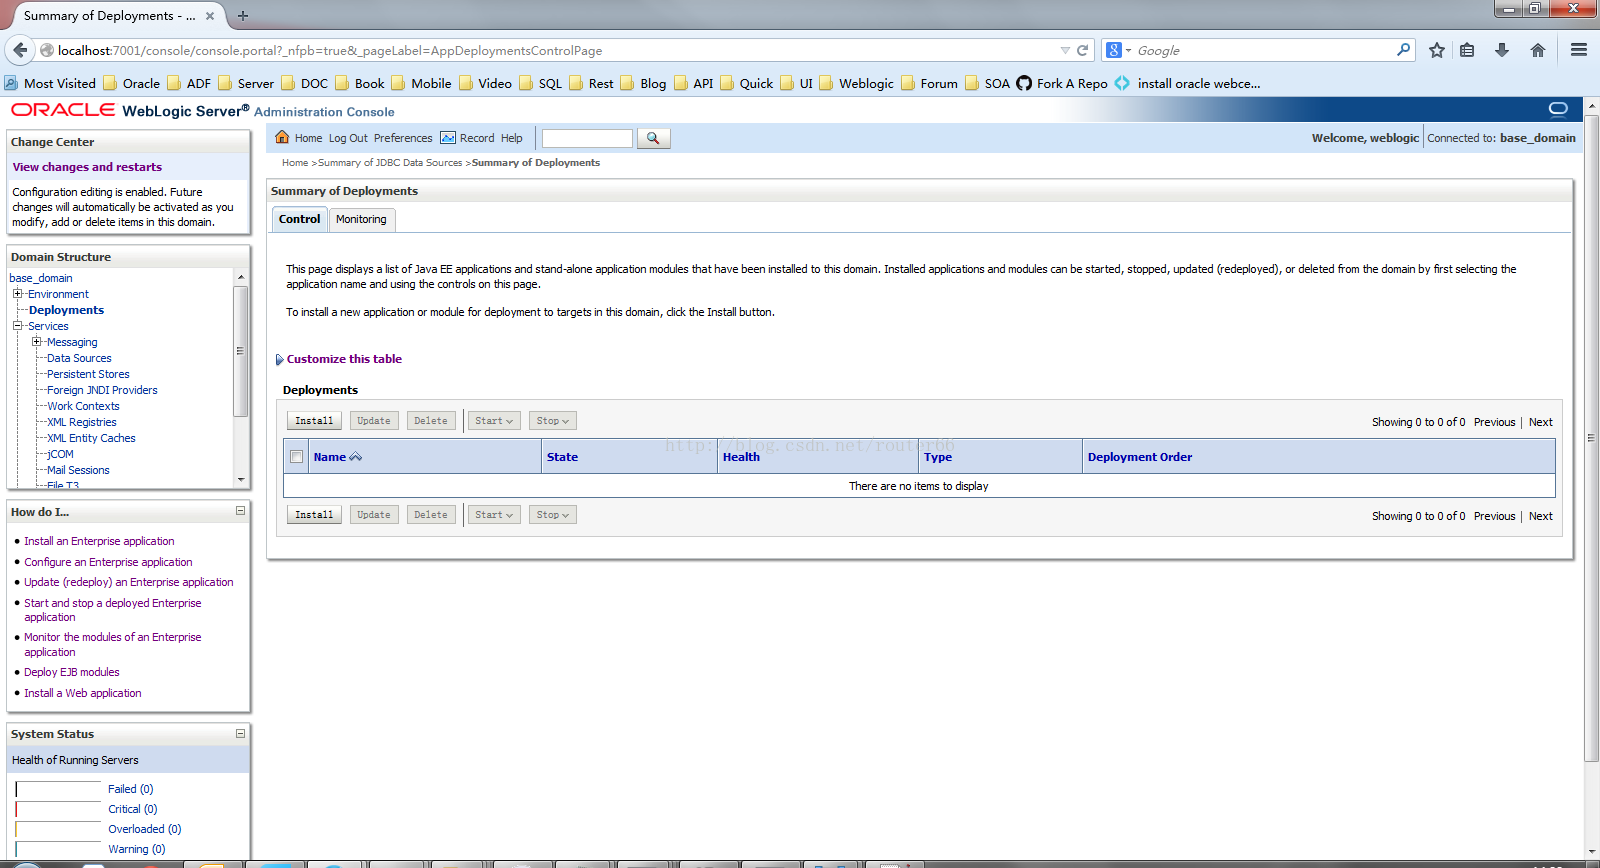Click the Domain Structure scroll down arrow
The width and height of the screenshot is (1600, 868).
click(240, 480)
